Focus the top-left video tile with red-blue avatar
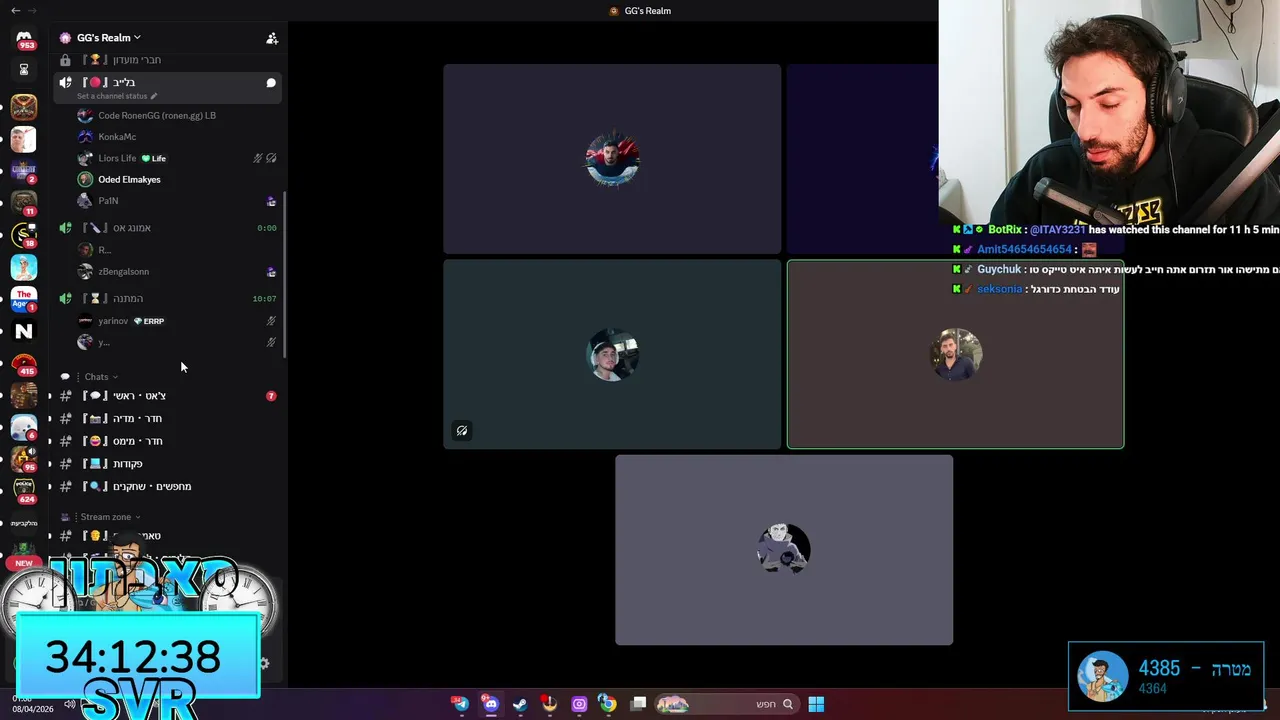This screenshot has height=720, width=1280. click(612, 159)
